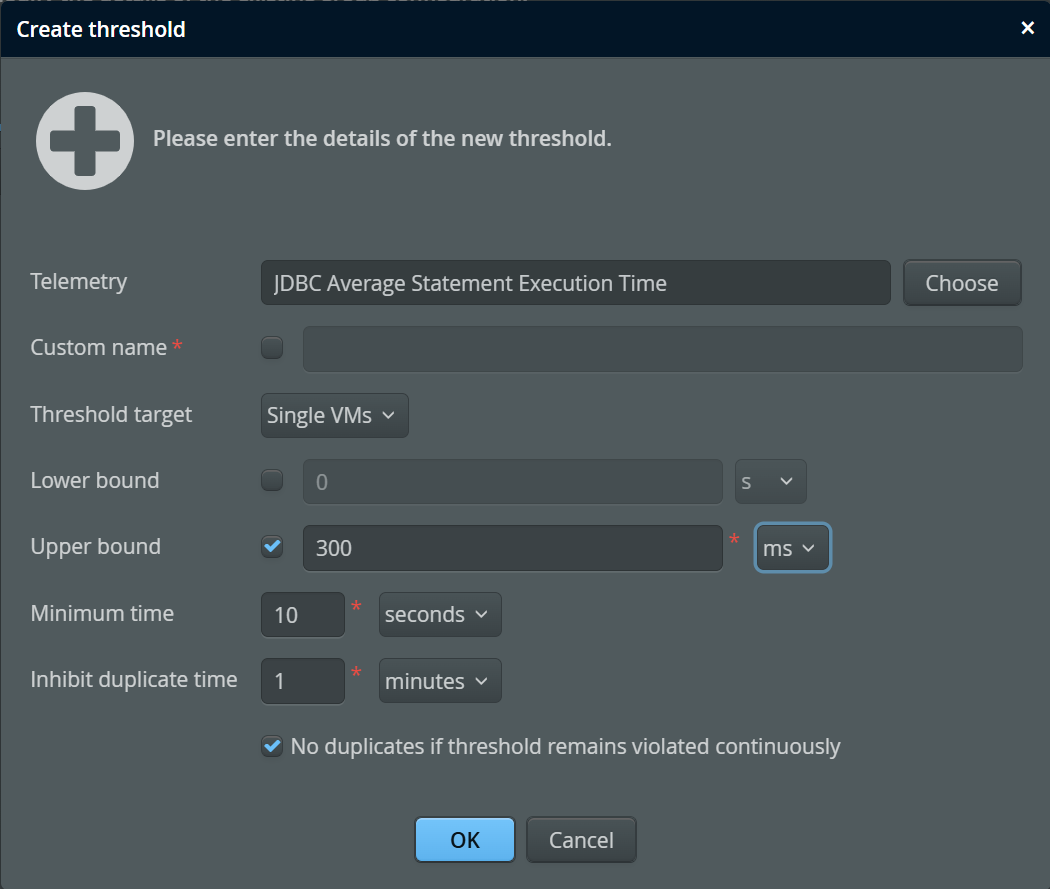Open the Threshold target dropdown
This screenshot has width=1050, height=889.
click(x=335, y=415)
